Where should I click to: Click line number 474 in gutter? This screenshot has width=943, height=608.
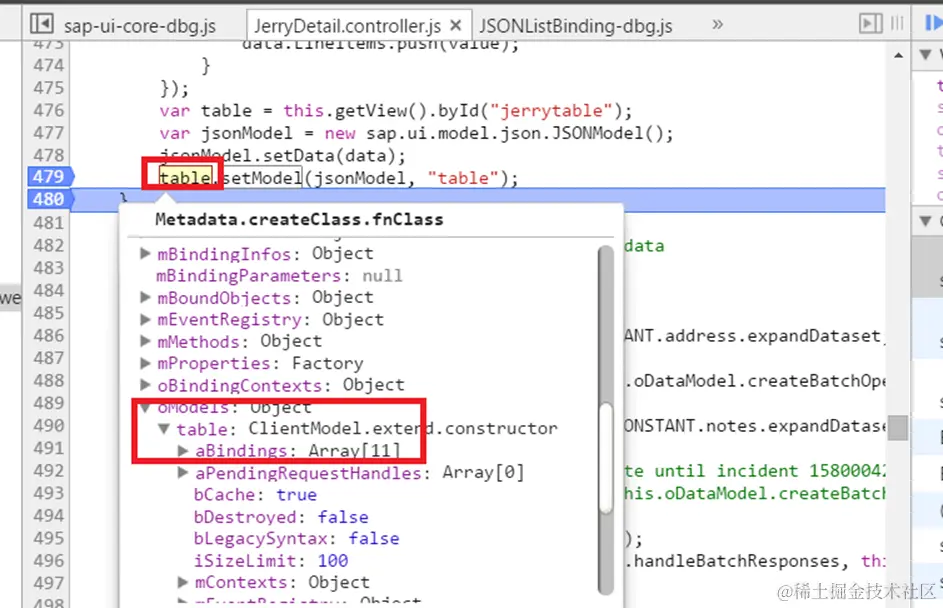point(49,65)
